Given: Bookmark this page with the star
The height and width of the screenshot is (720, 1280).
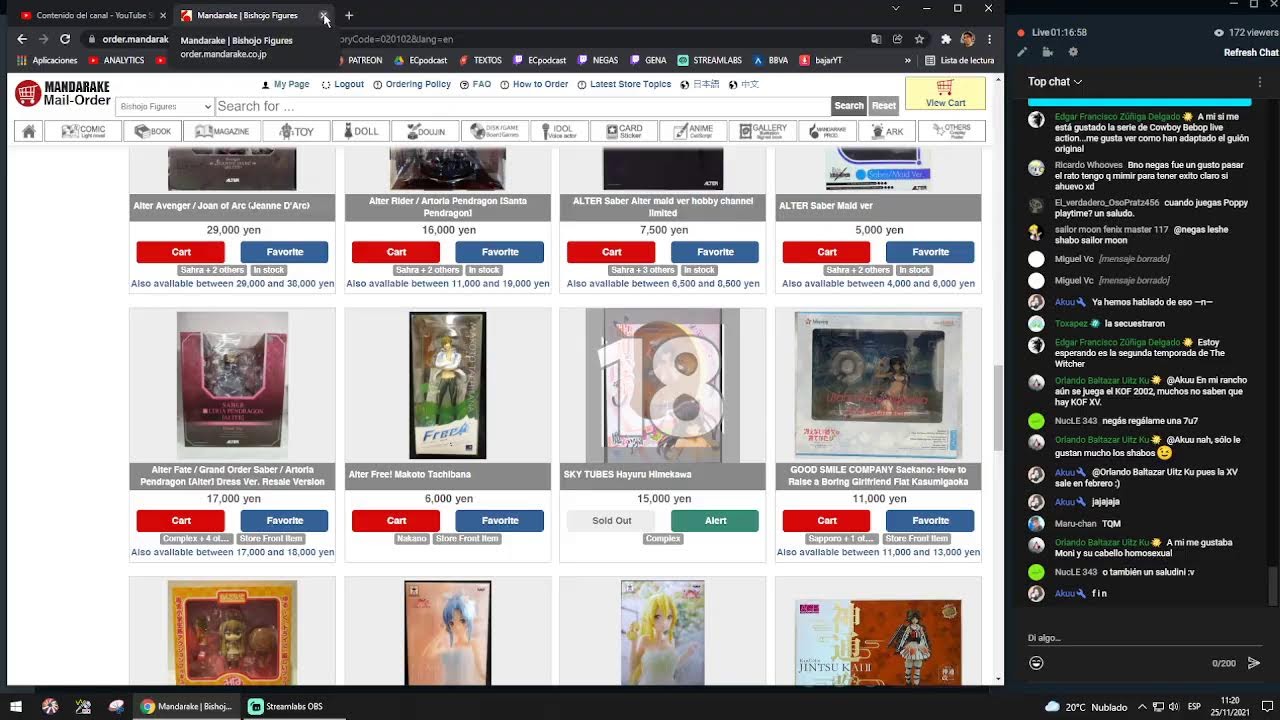Looking at the screenshot, I should pos(918,39).
